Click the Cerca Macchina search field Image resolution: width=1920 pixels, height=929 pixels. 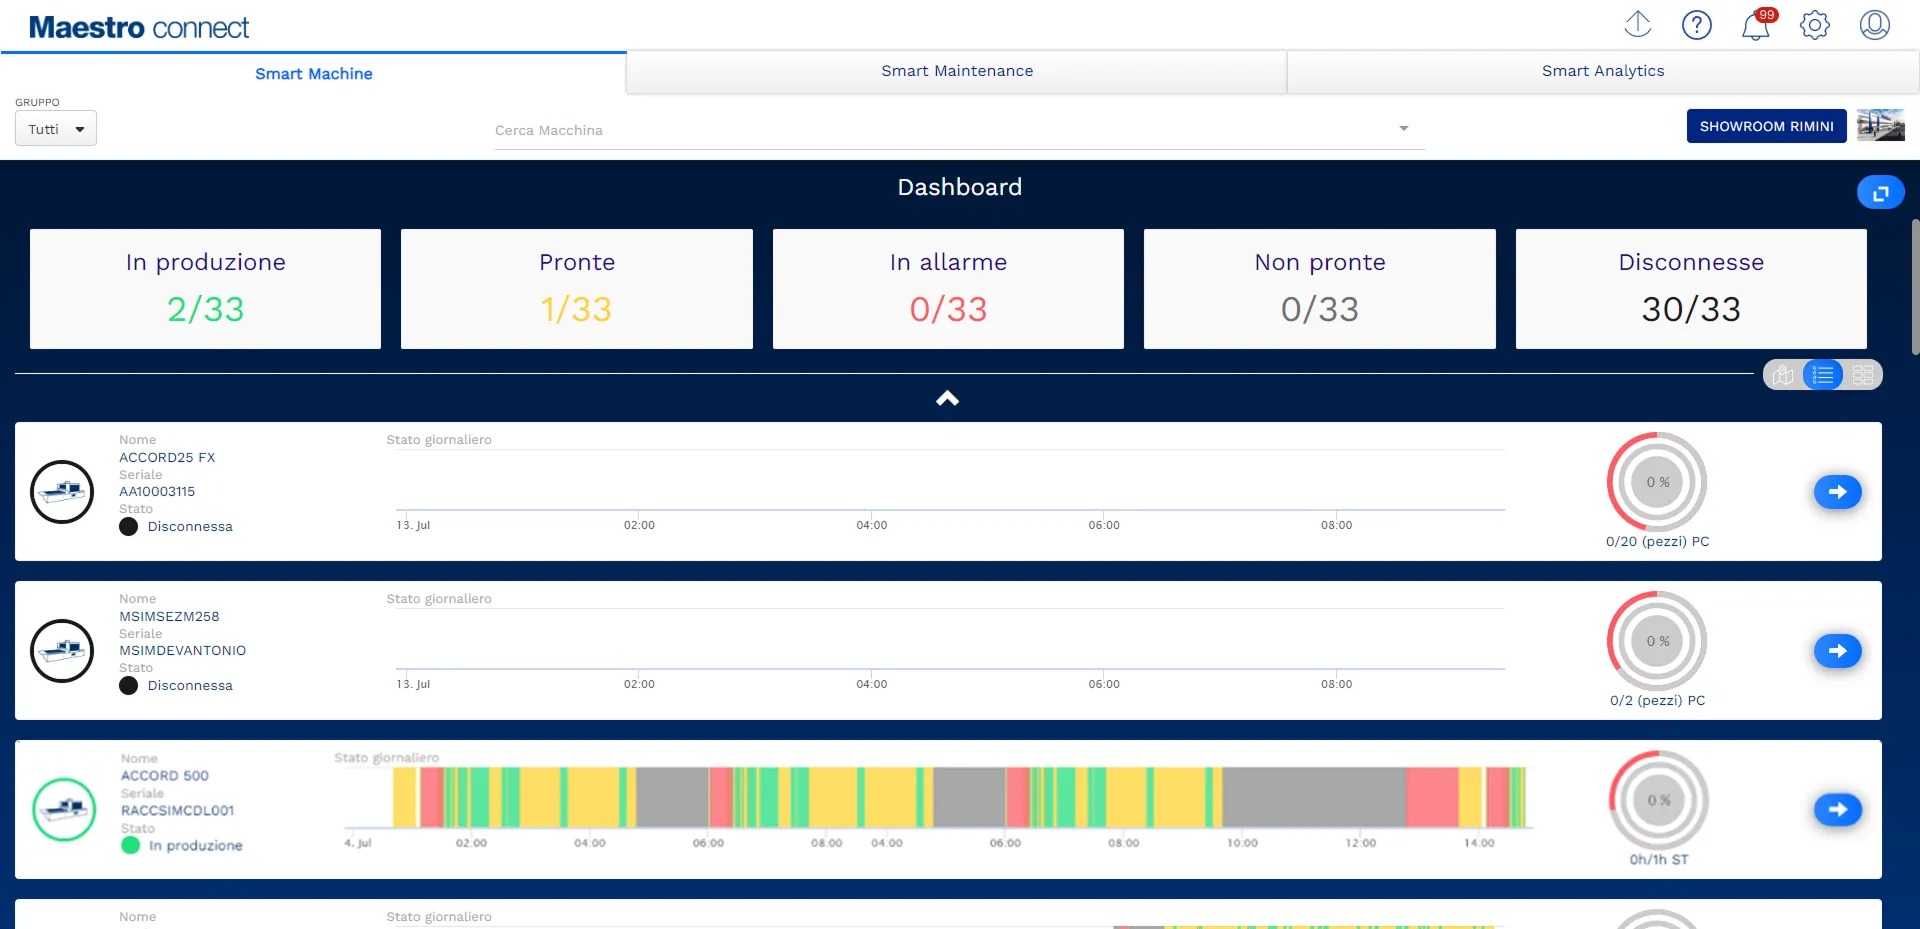[x=960, y=130]
